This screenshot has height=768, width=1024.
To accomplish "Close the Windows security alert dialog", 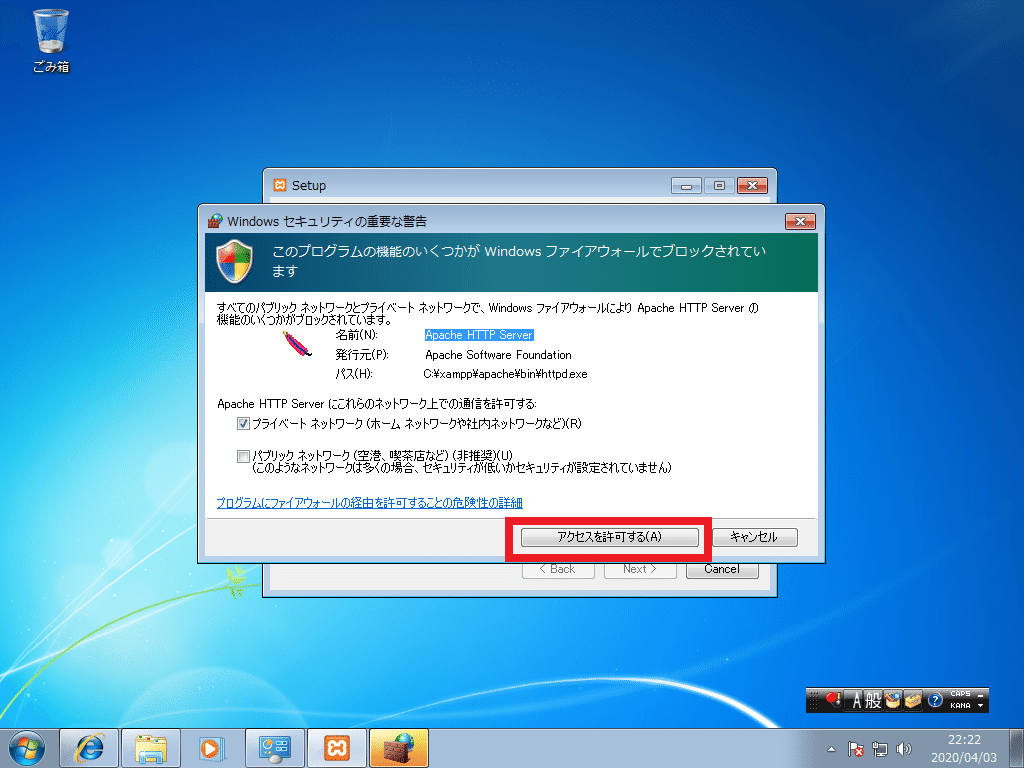I will pyautogui.click(x=800, y=221).
